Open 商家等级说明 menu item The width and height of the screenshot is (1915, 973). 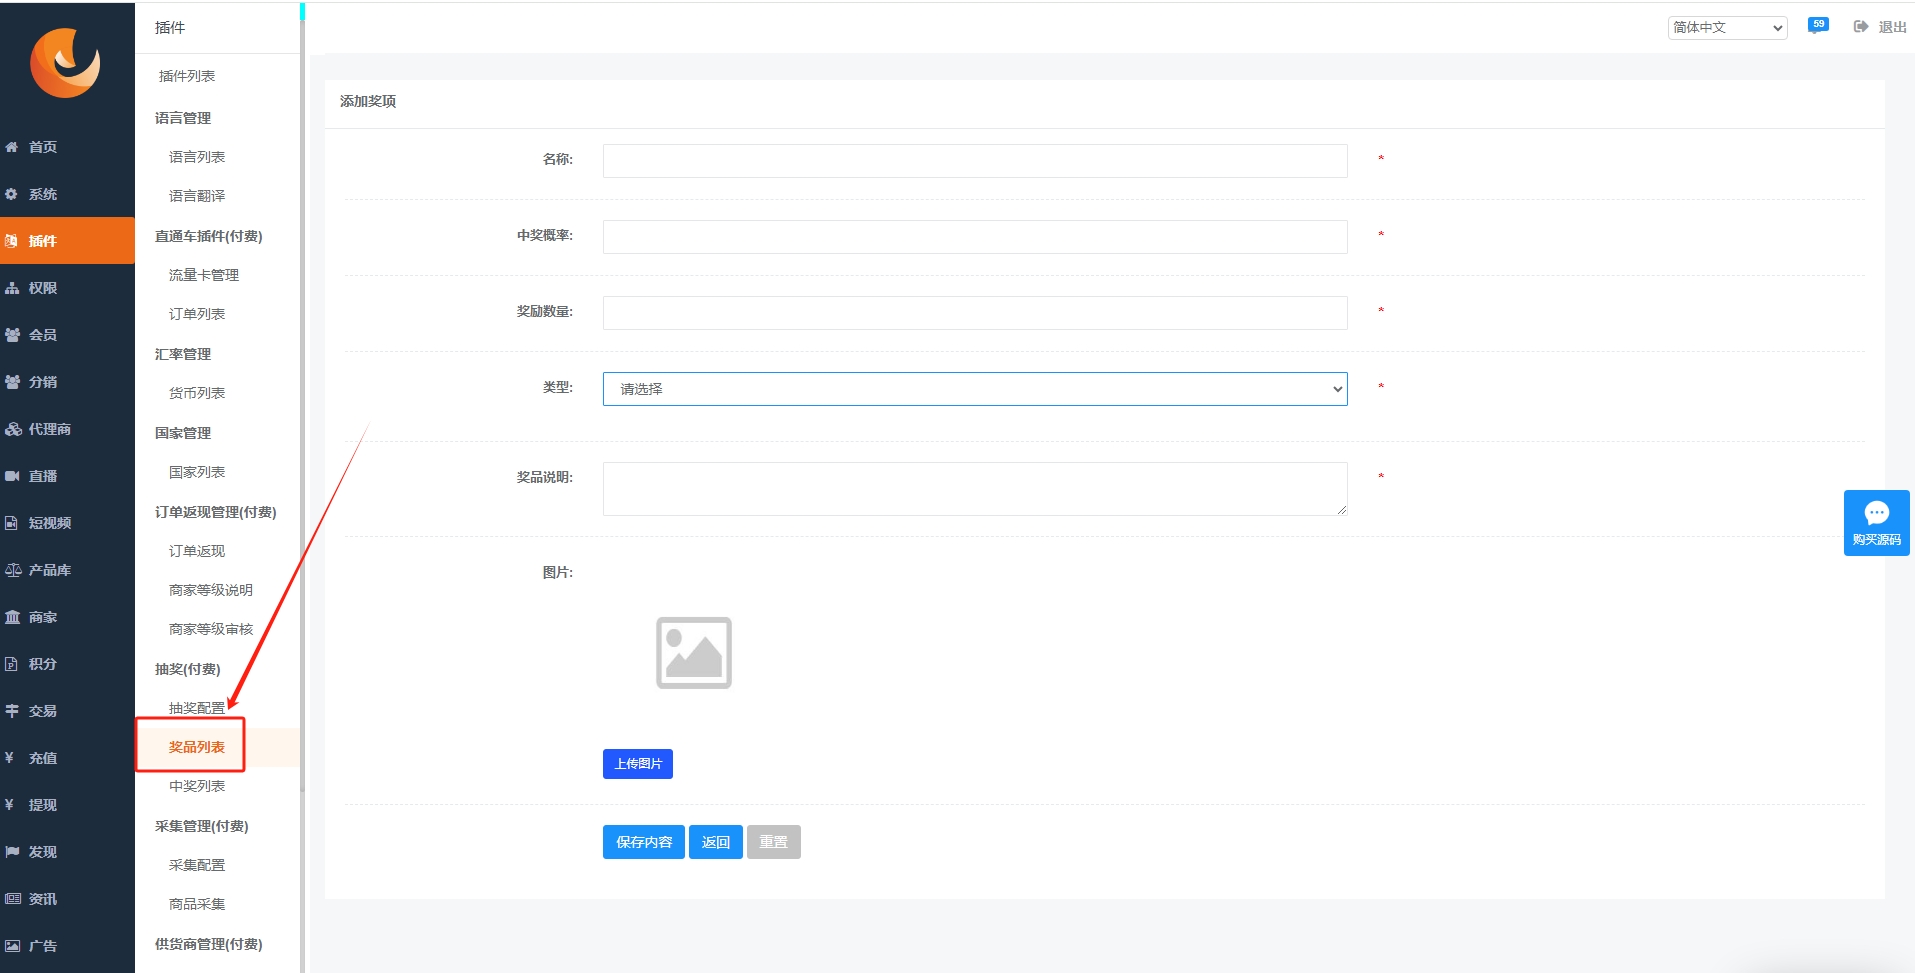click(x=211, y=590)
